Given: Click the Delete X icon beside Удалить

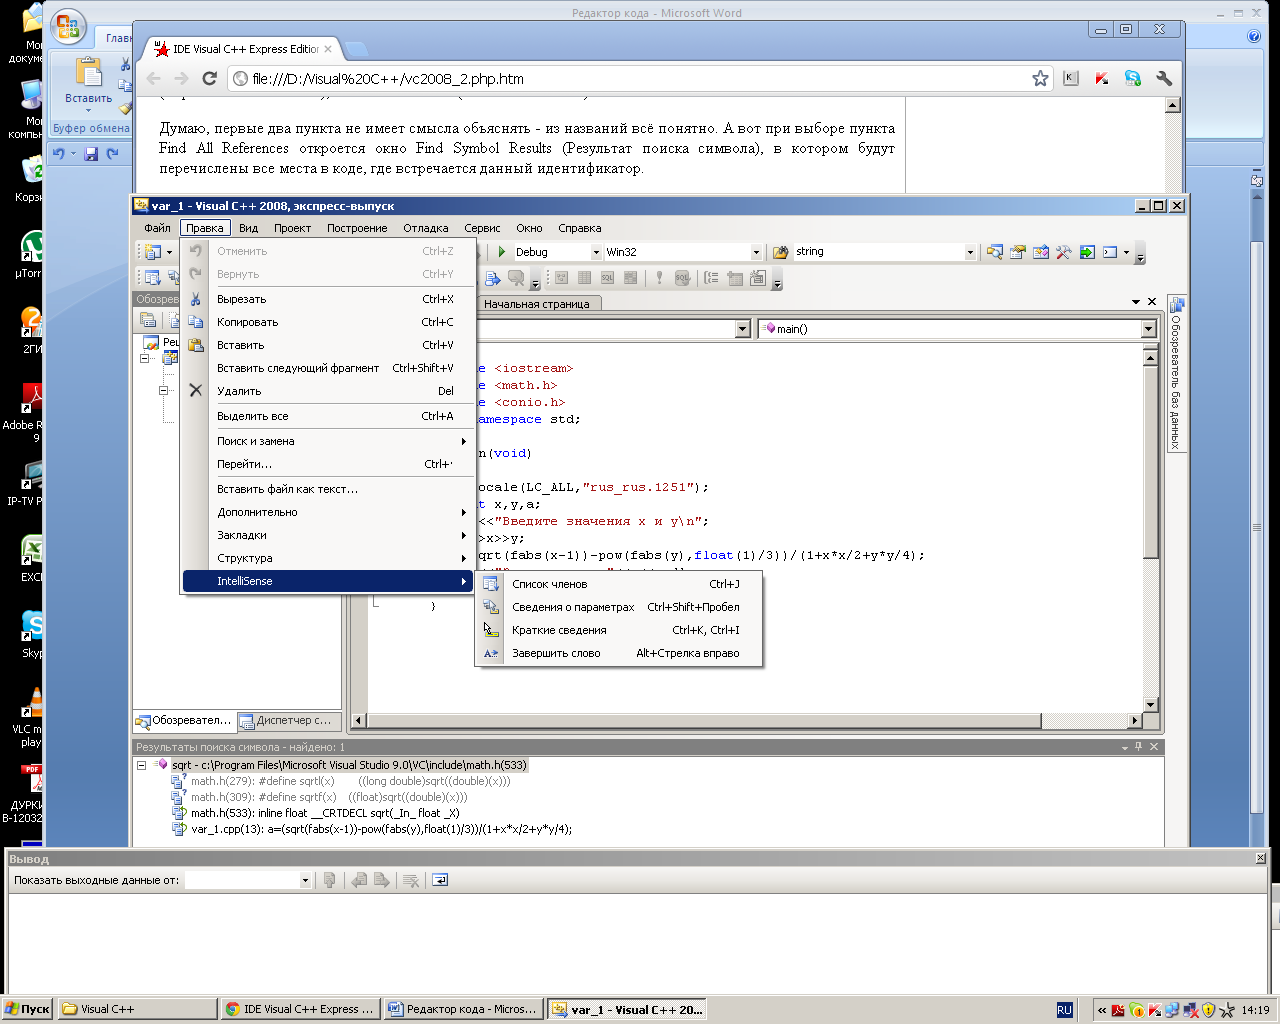Looking at the screenshot, I should coord(196,391).
